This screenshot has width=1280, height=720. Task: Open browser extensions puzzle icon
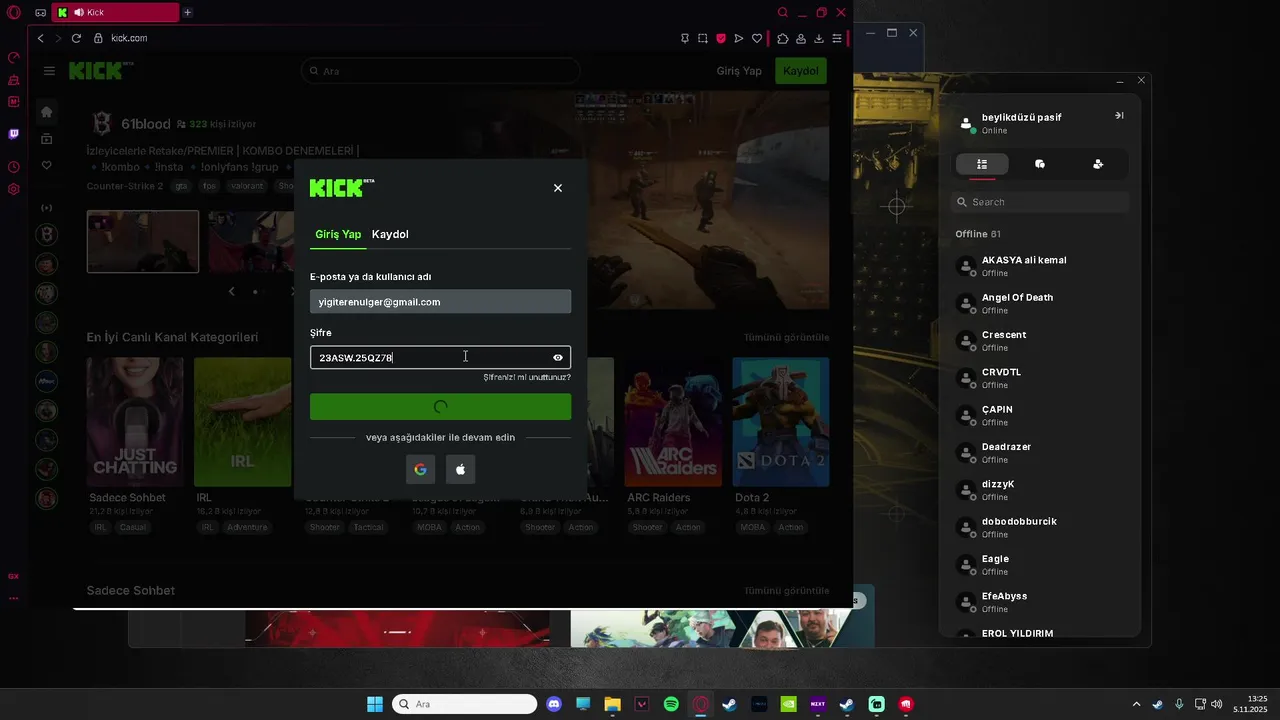point(783,38)
